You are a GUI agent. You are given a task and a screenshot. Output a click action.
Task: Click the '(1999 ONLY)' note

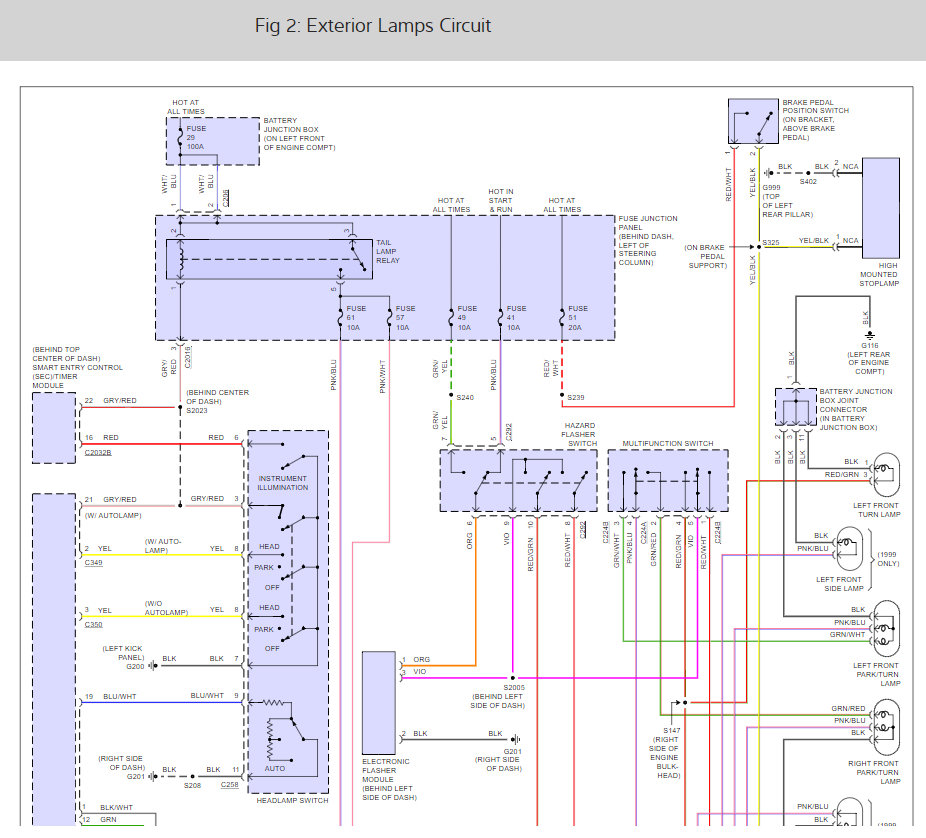(x=888, y=559)
